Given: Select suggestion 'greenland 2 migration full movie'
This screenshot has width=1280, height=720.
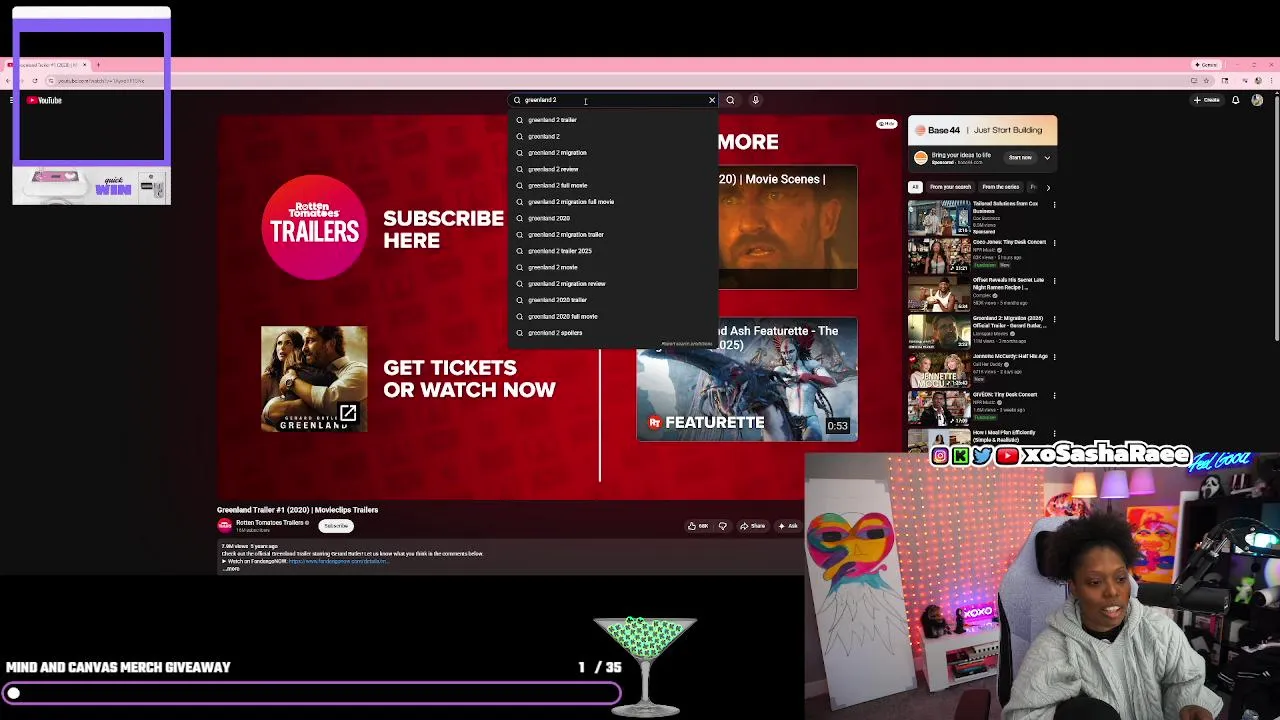Looking at the screenshot, I should pyautogui.click(x=613, y=202).
